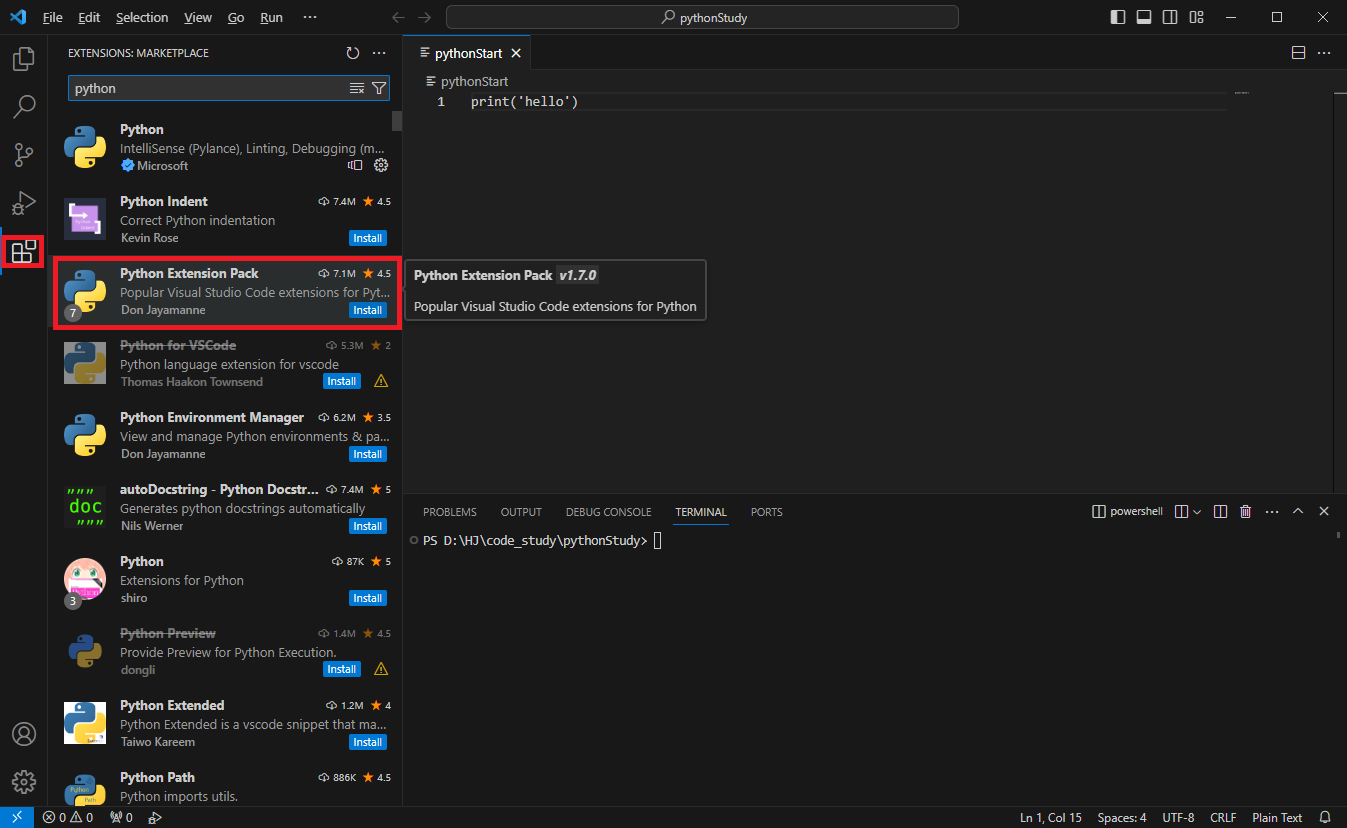Viewport: 1347px width, 828px height.
Task: Click the Extensions icon in activity bar
Action: click(23, 251)
